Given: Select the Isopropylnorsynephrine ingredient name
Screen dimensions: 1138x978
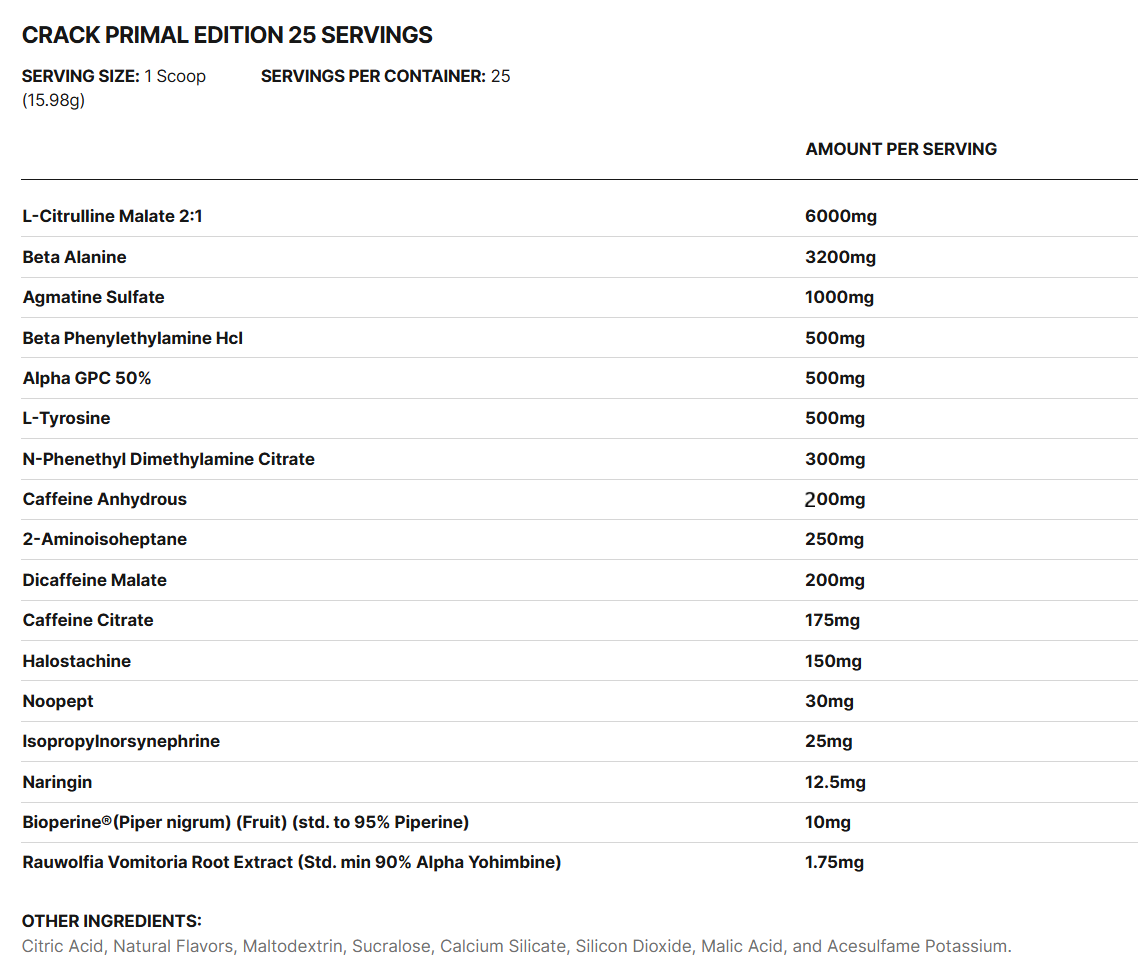Looking at the screenshot, I should pos(122,741).
